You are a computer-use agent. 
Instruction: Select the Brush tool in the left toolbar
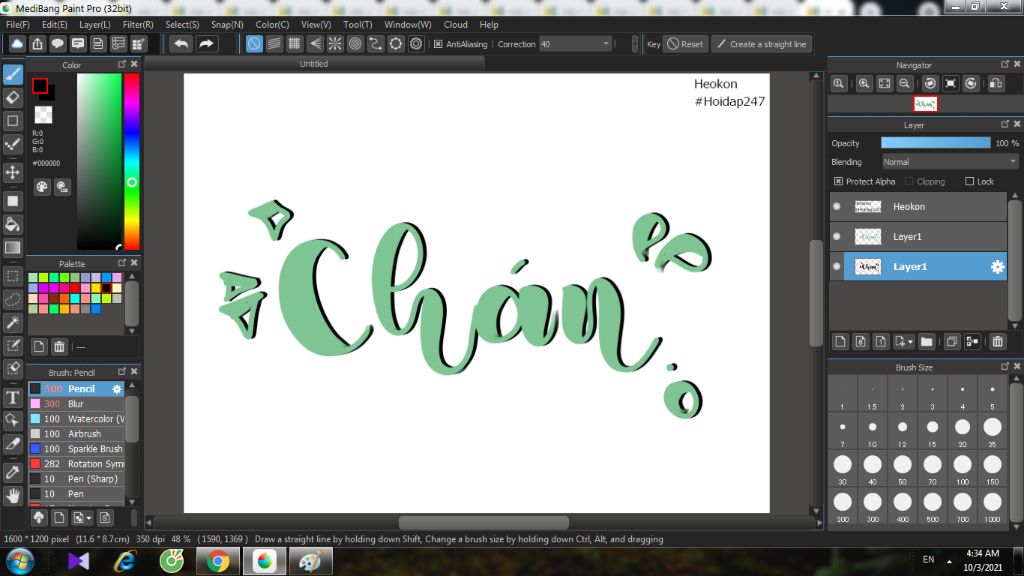pos(12,74)
